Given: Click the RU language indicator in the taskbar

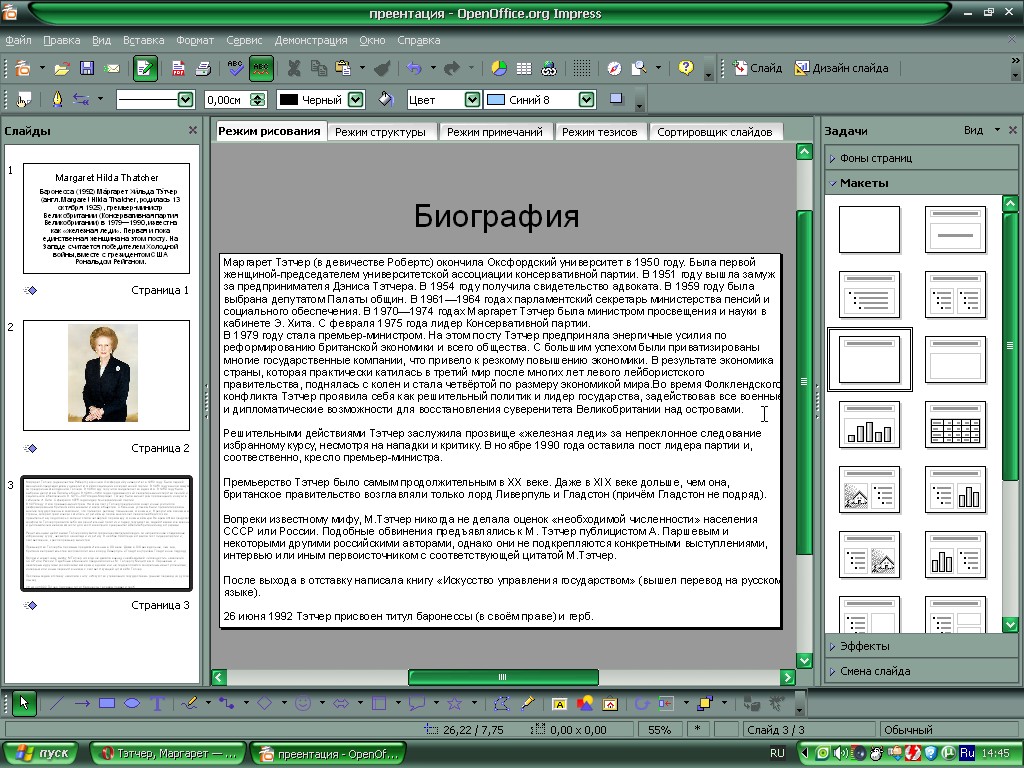Looking at the screenshot, I should [x=777, y=754].
